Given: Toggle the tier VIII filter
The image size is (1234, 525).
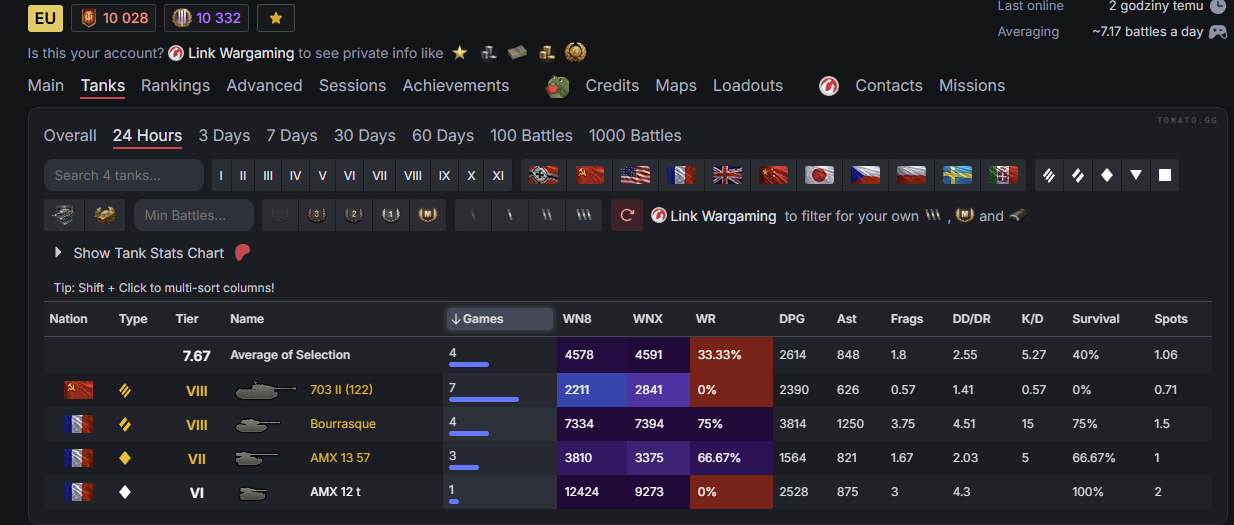Looking at the screenshot, I should pos(413,175).
